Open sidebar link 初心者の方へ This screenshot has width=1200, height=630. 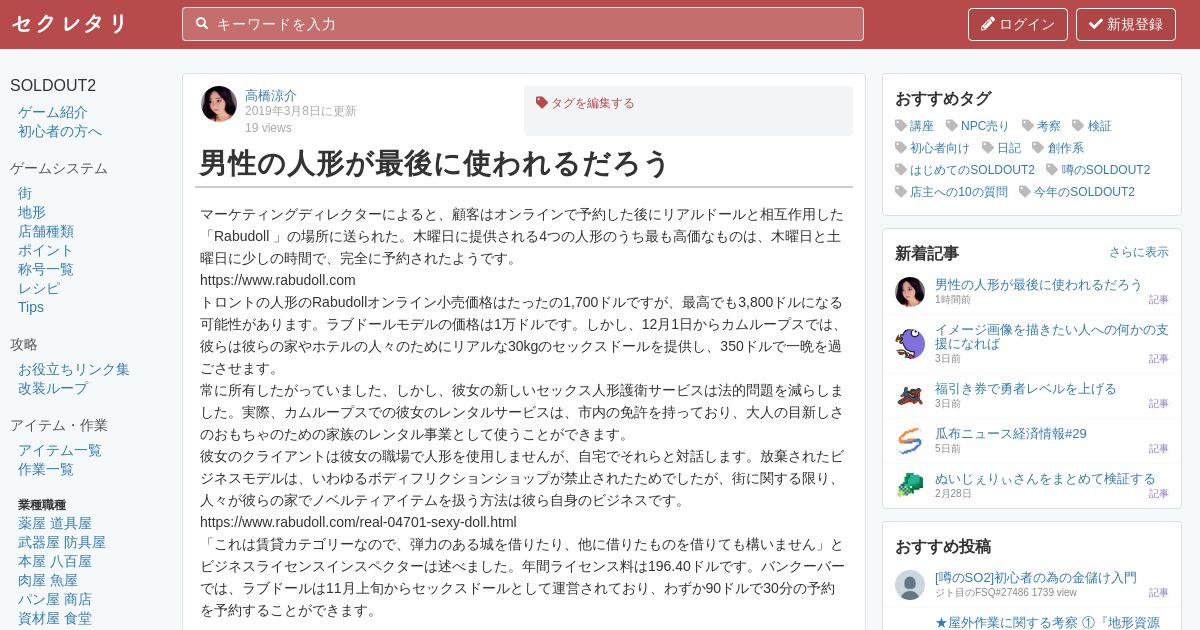[60, 131]
